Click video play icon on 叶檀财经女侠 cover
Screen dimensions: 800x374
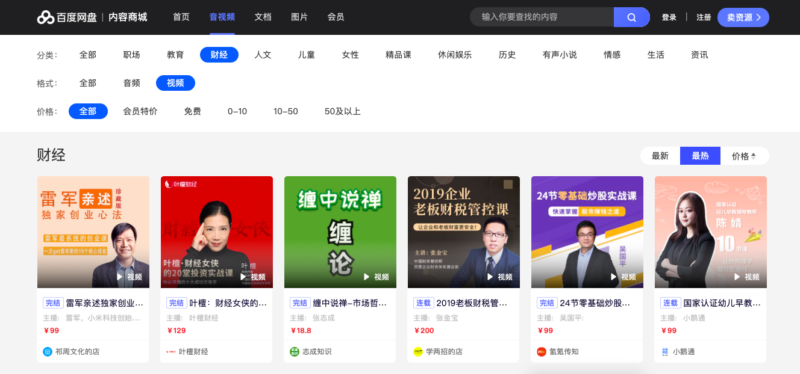point(243,277)
